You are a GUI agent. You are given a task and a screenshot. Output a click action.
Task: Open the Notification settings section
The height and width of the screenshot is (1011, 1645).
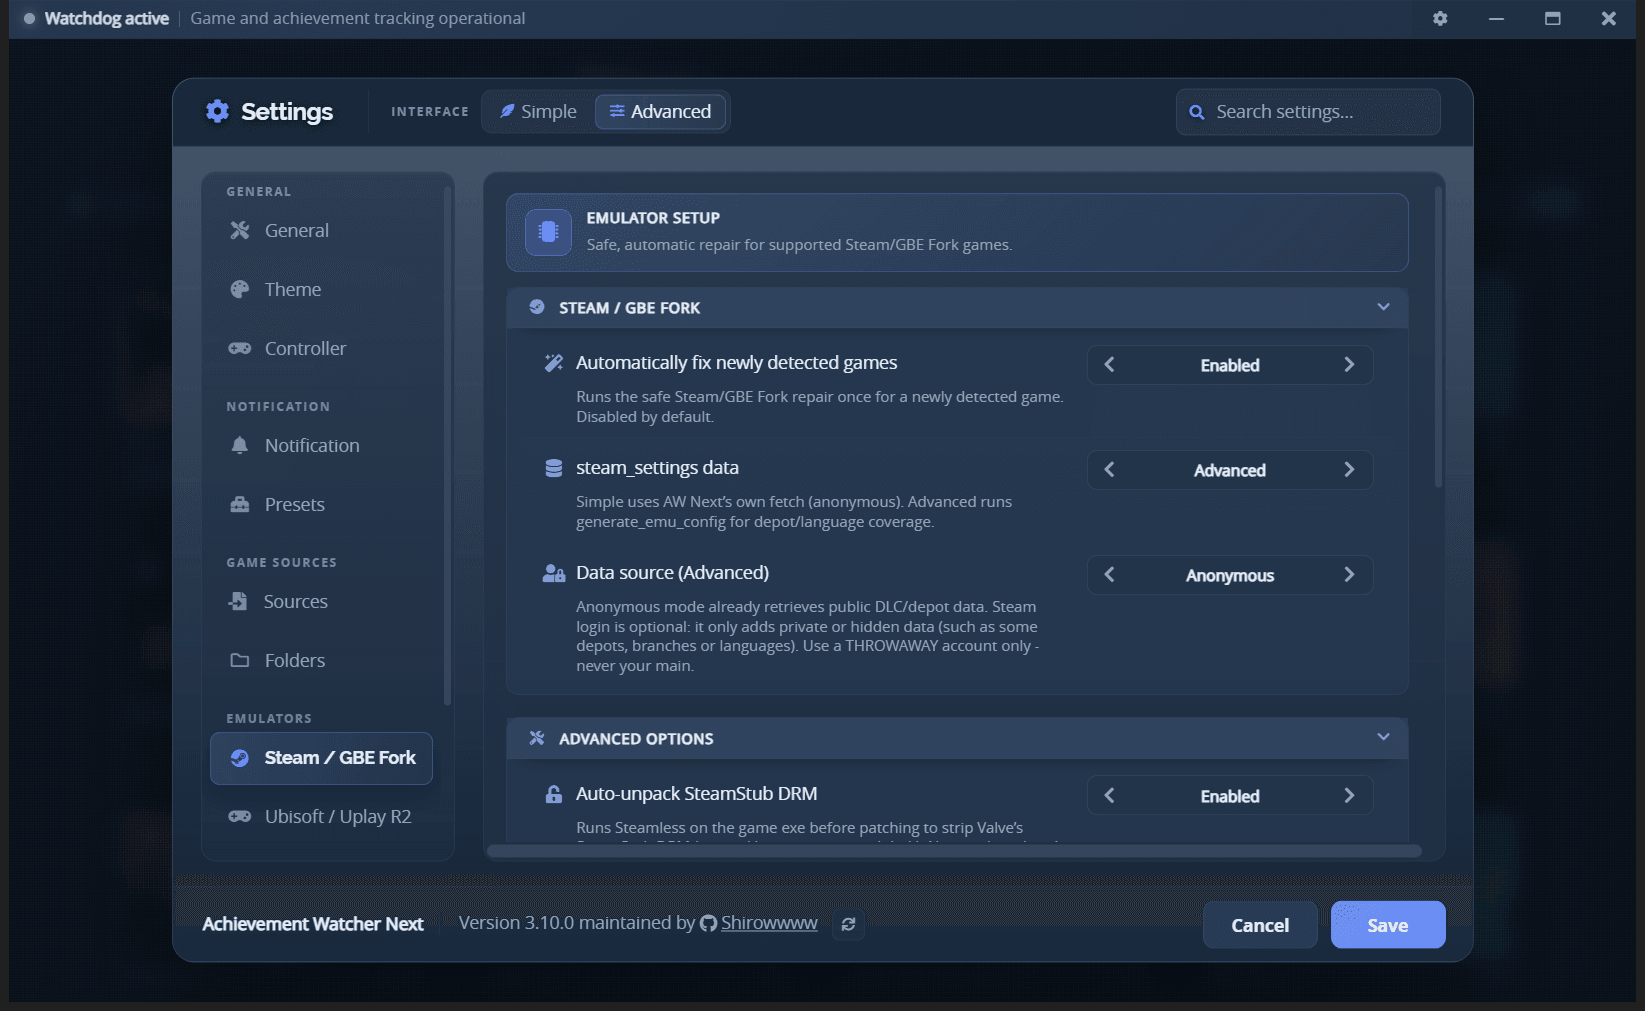pyautogui.click(x=322, y=445)
